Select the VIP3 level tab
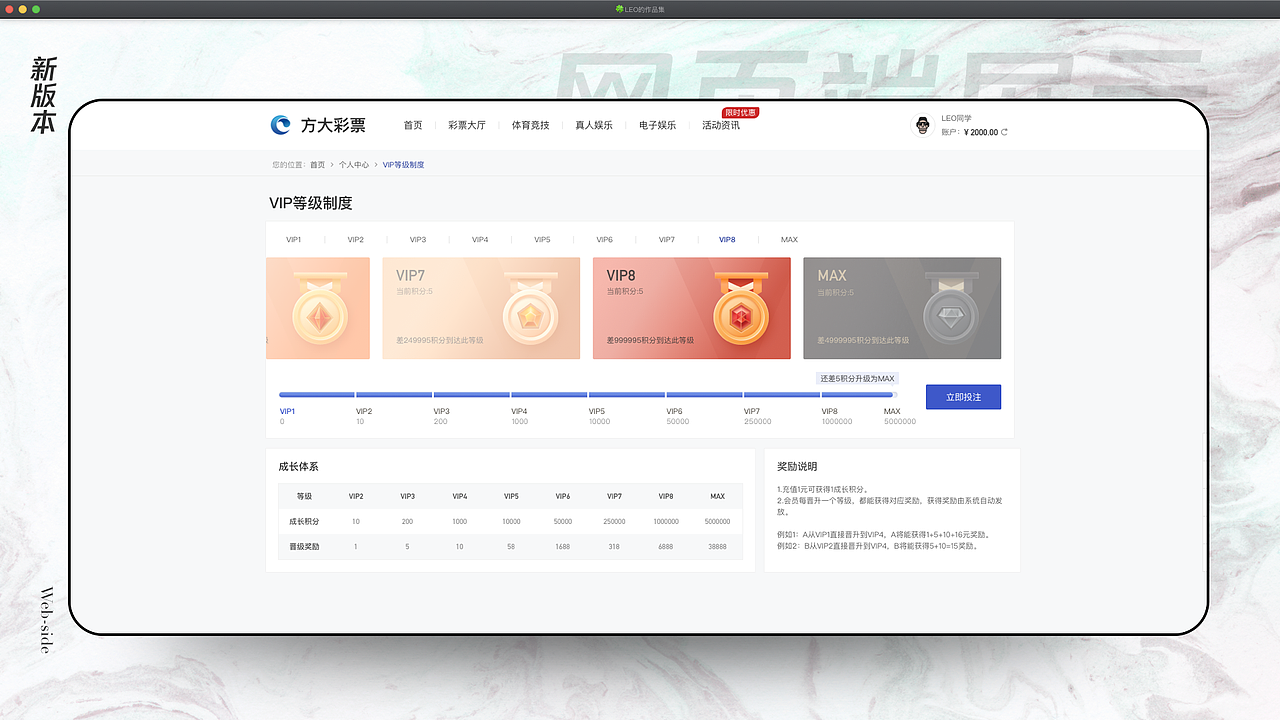The height and width of the screenshot is (720, 1280). [418, 240]
